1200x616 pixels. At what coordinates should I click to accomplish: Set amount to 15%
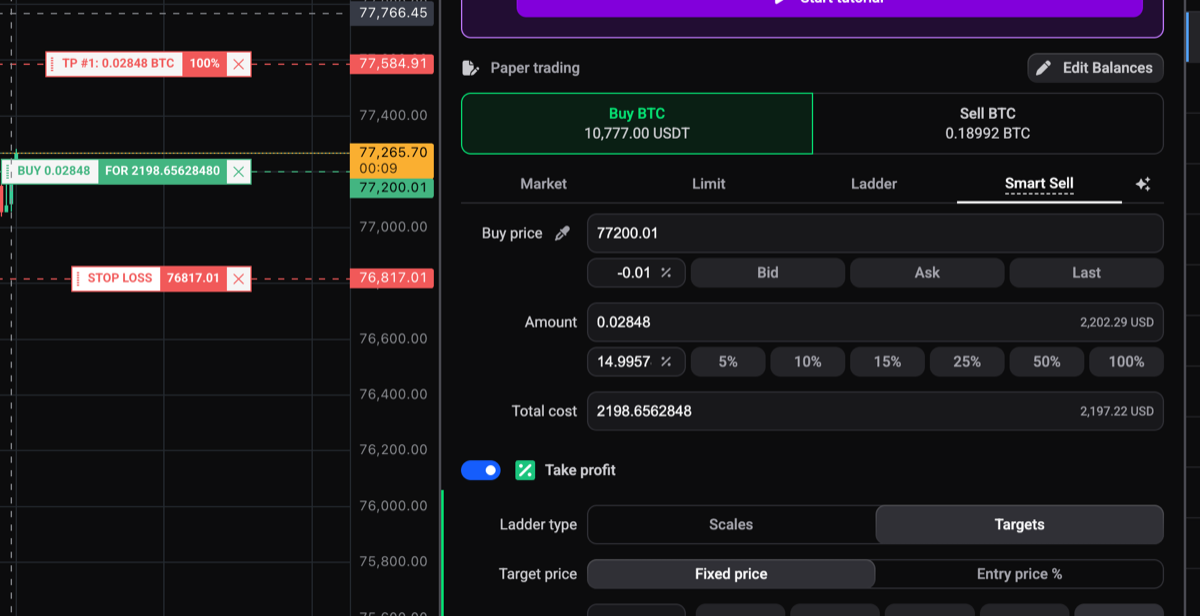(x=887, y=361)
